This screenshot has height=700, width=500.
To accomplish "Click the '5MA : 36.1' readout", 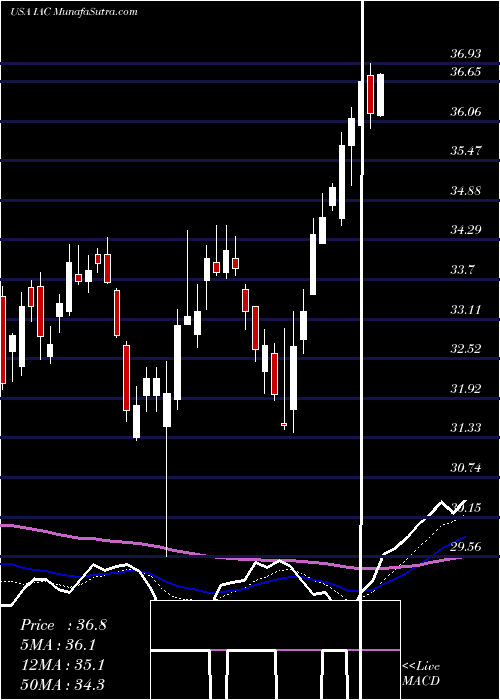I will (x=58, y=645).
